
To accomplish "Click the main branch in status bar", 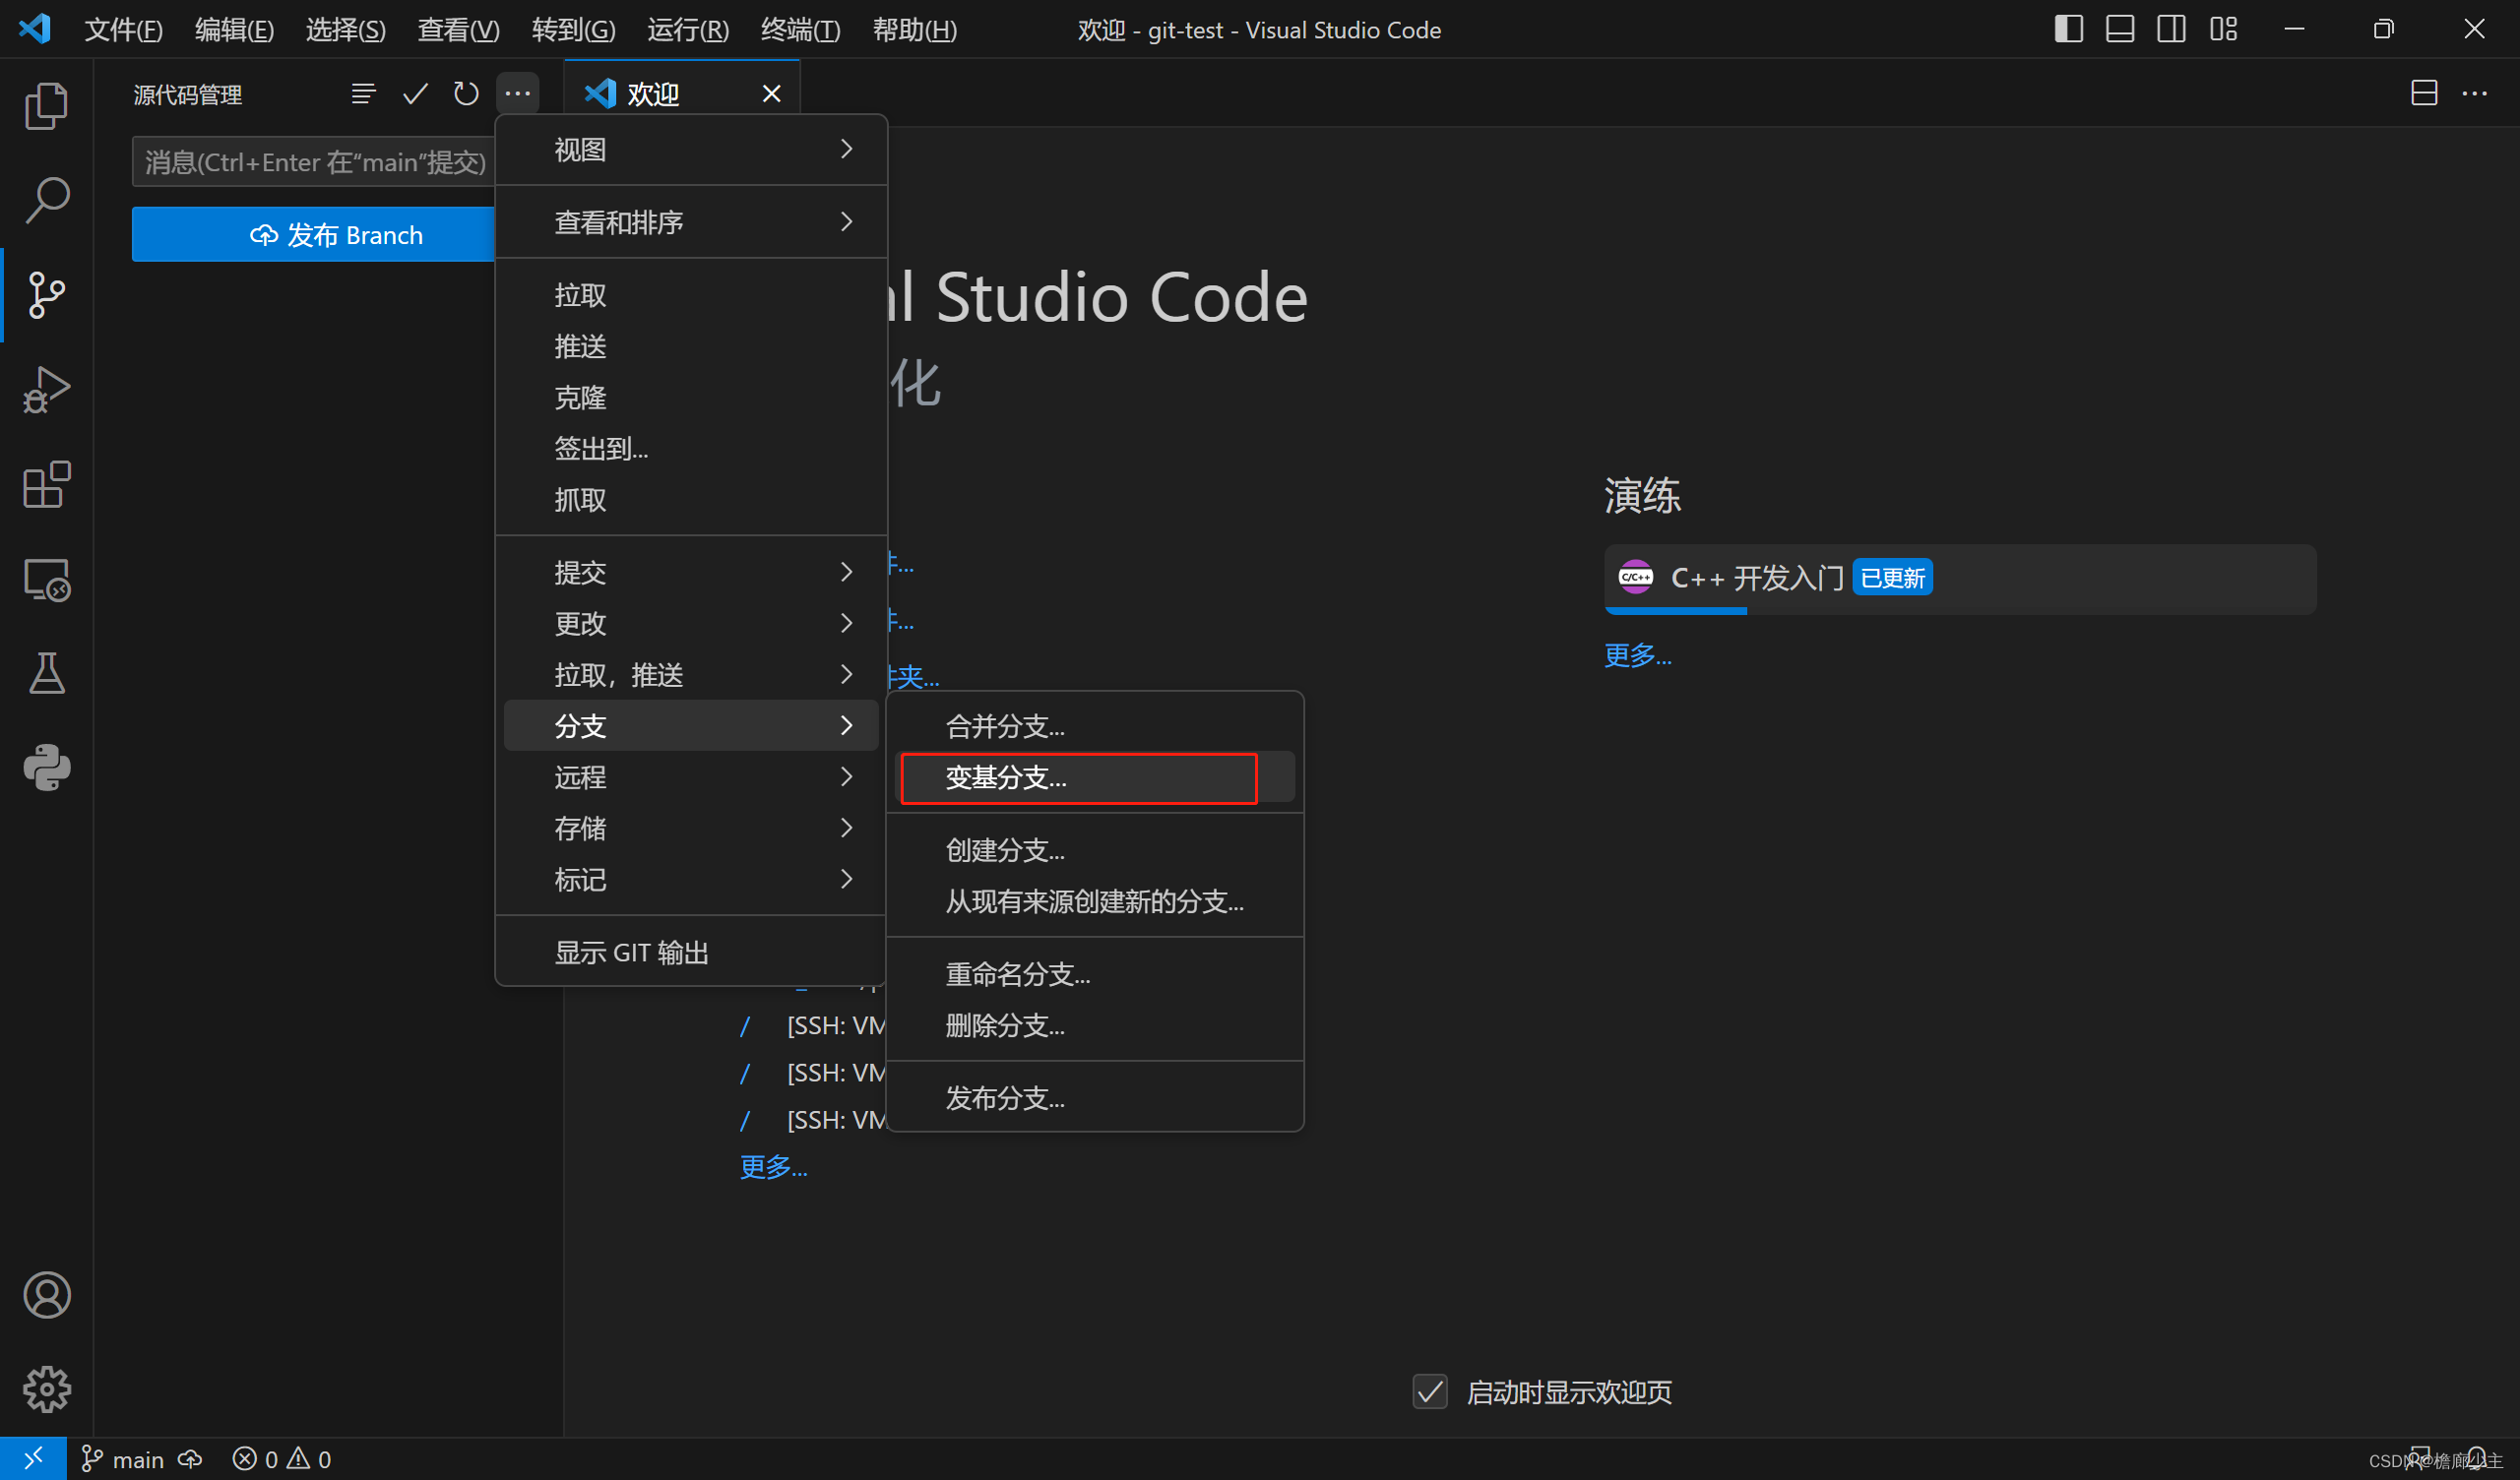I will 123,1459.
